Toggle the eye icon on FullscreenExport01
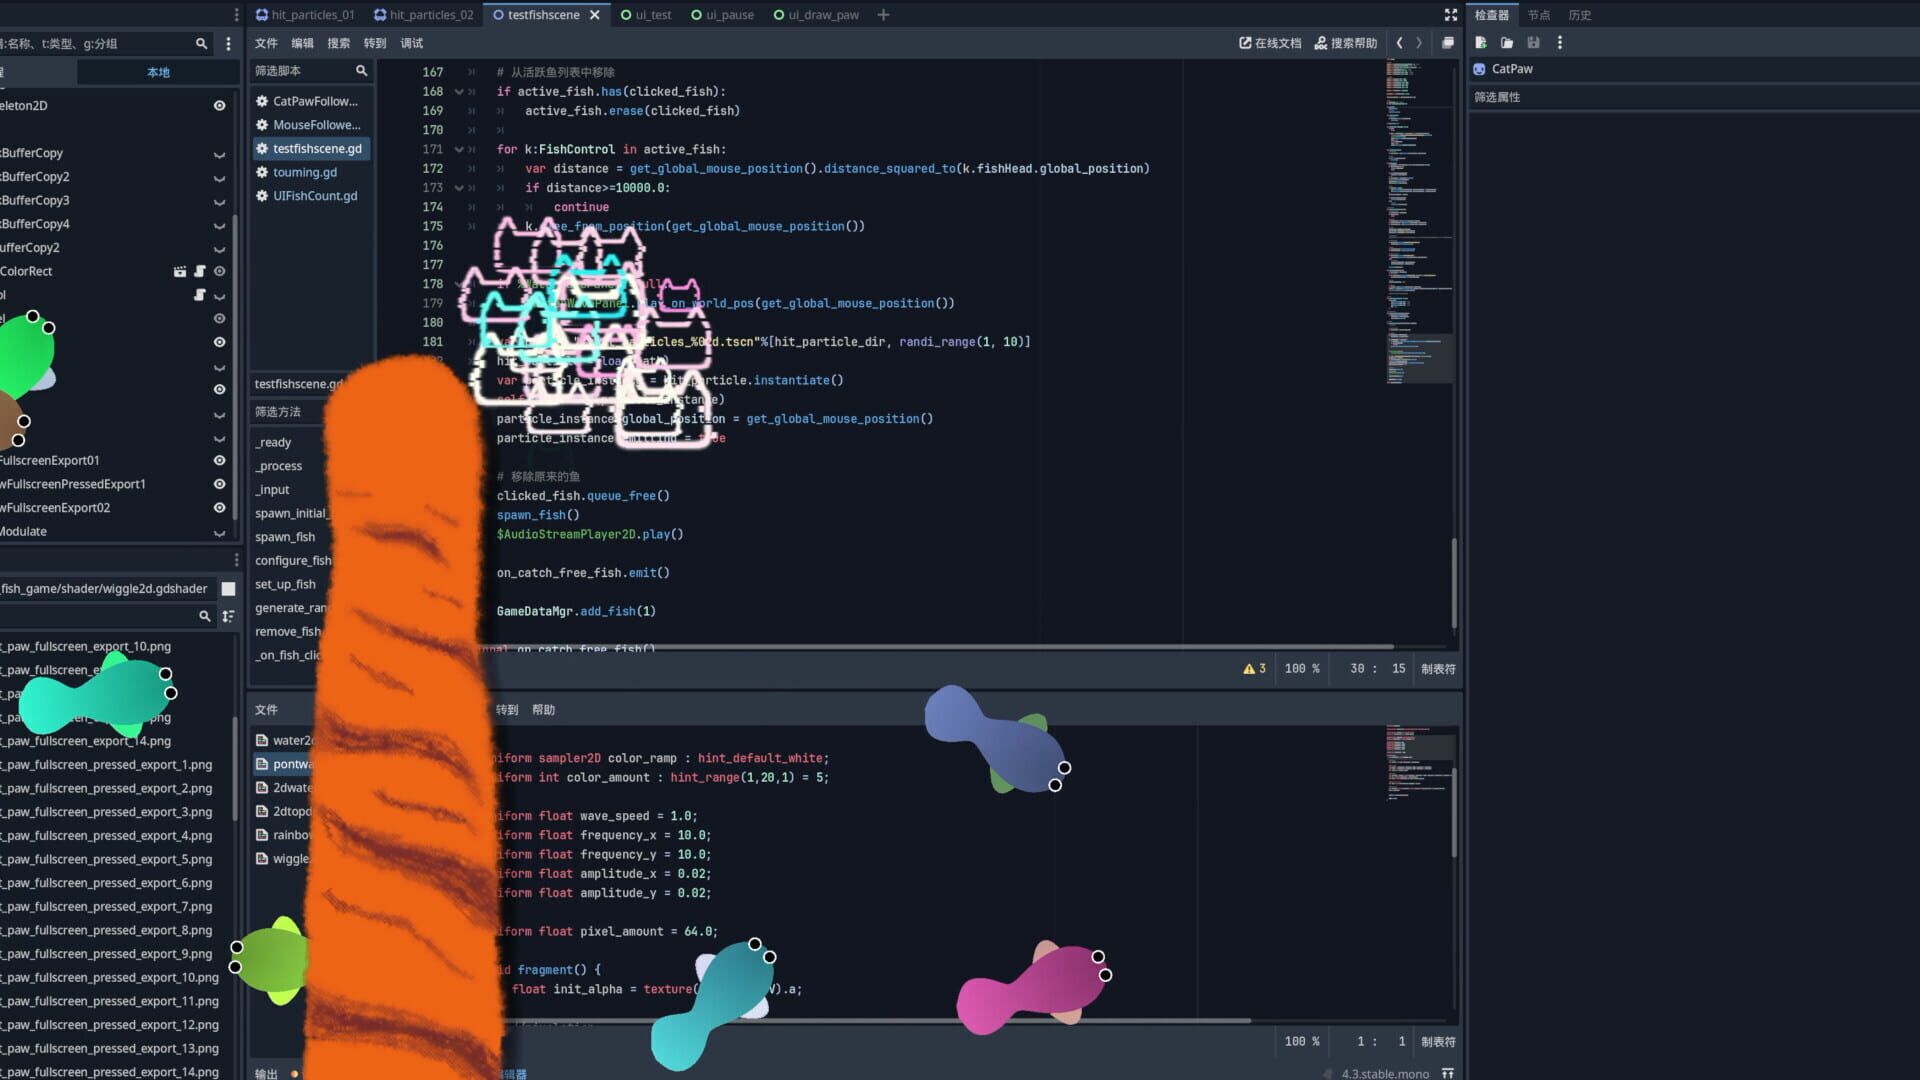The image size is (1920, 1080). [220, 460]
